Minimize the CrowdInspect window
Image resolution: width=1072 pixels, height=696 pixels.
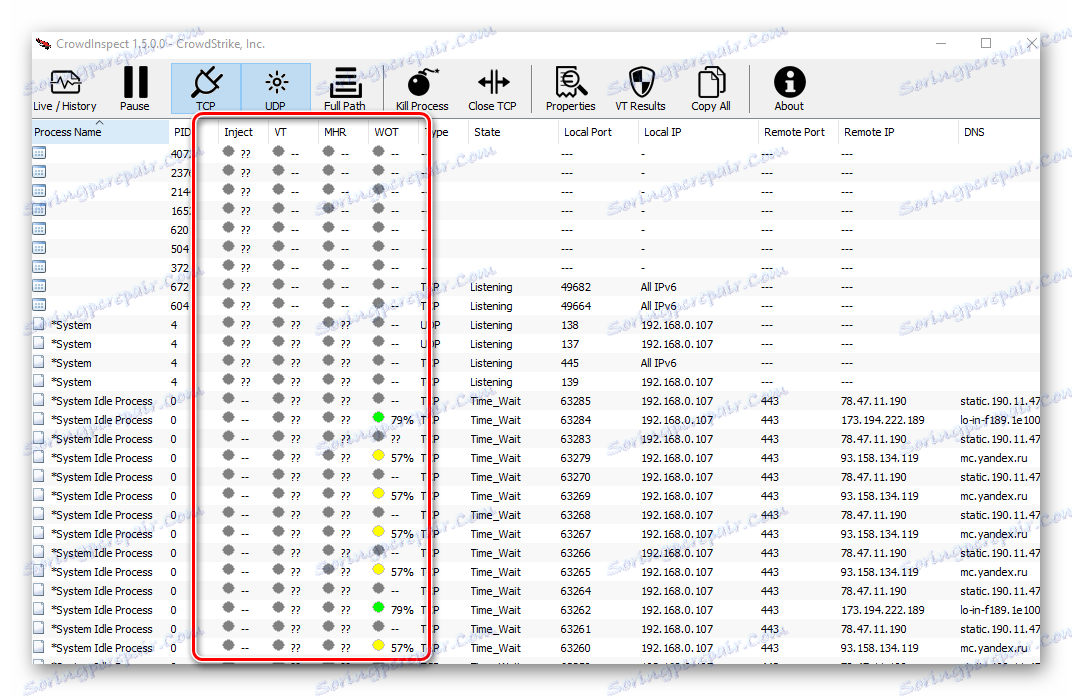(941, 43)
